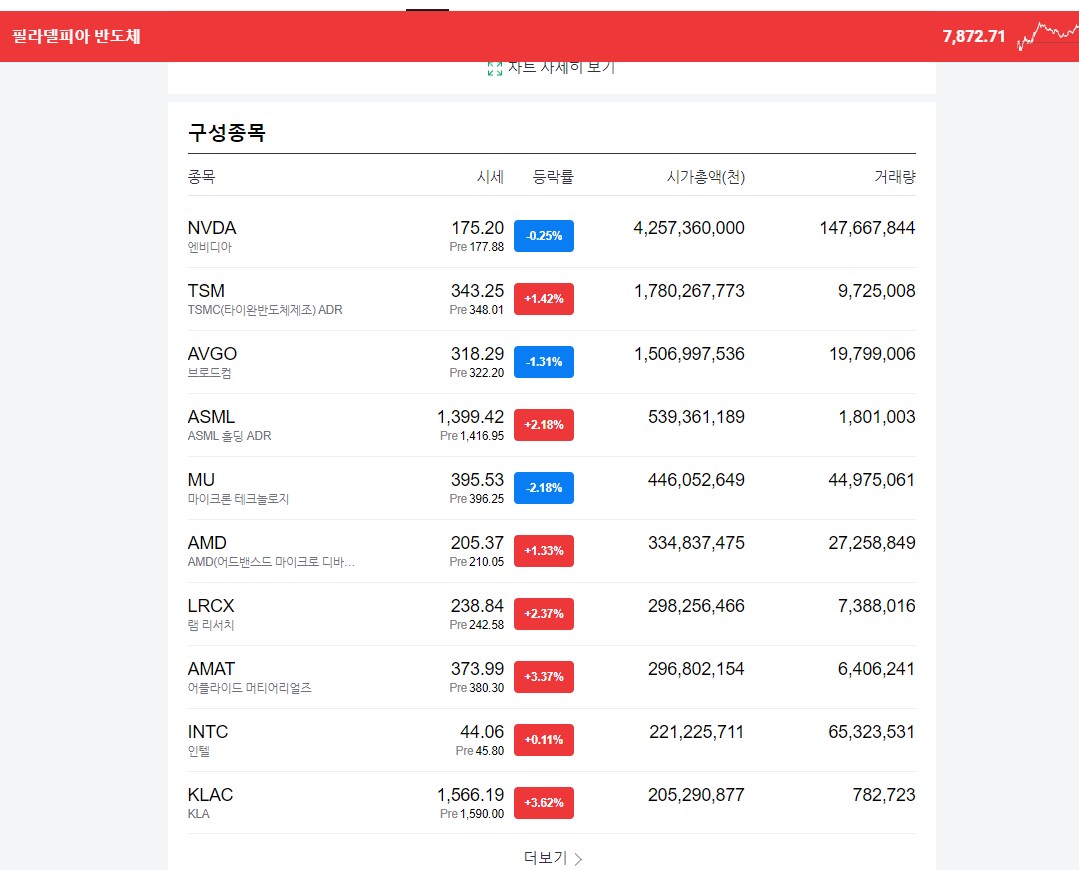Click the mini chart in the red header
Image resolution: width=1079 pixels, height=870 pixels.
[x=1047, y=36]
